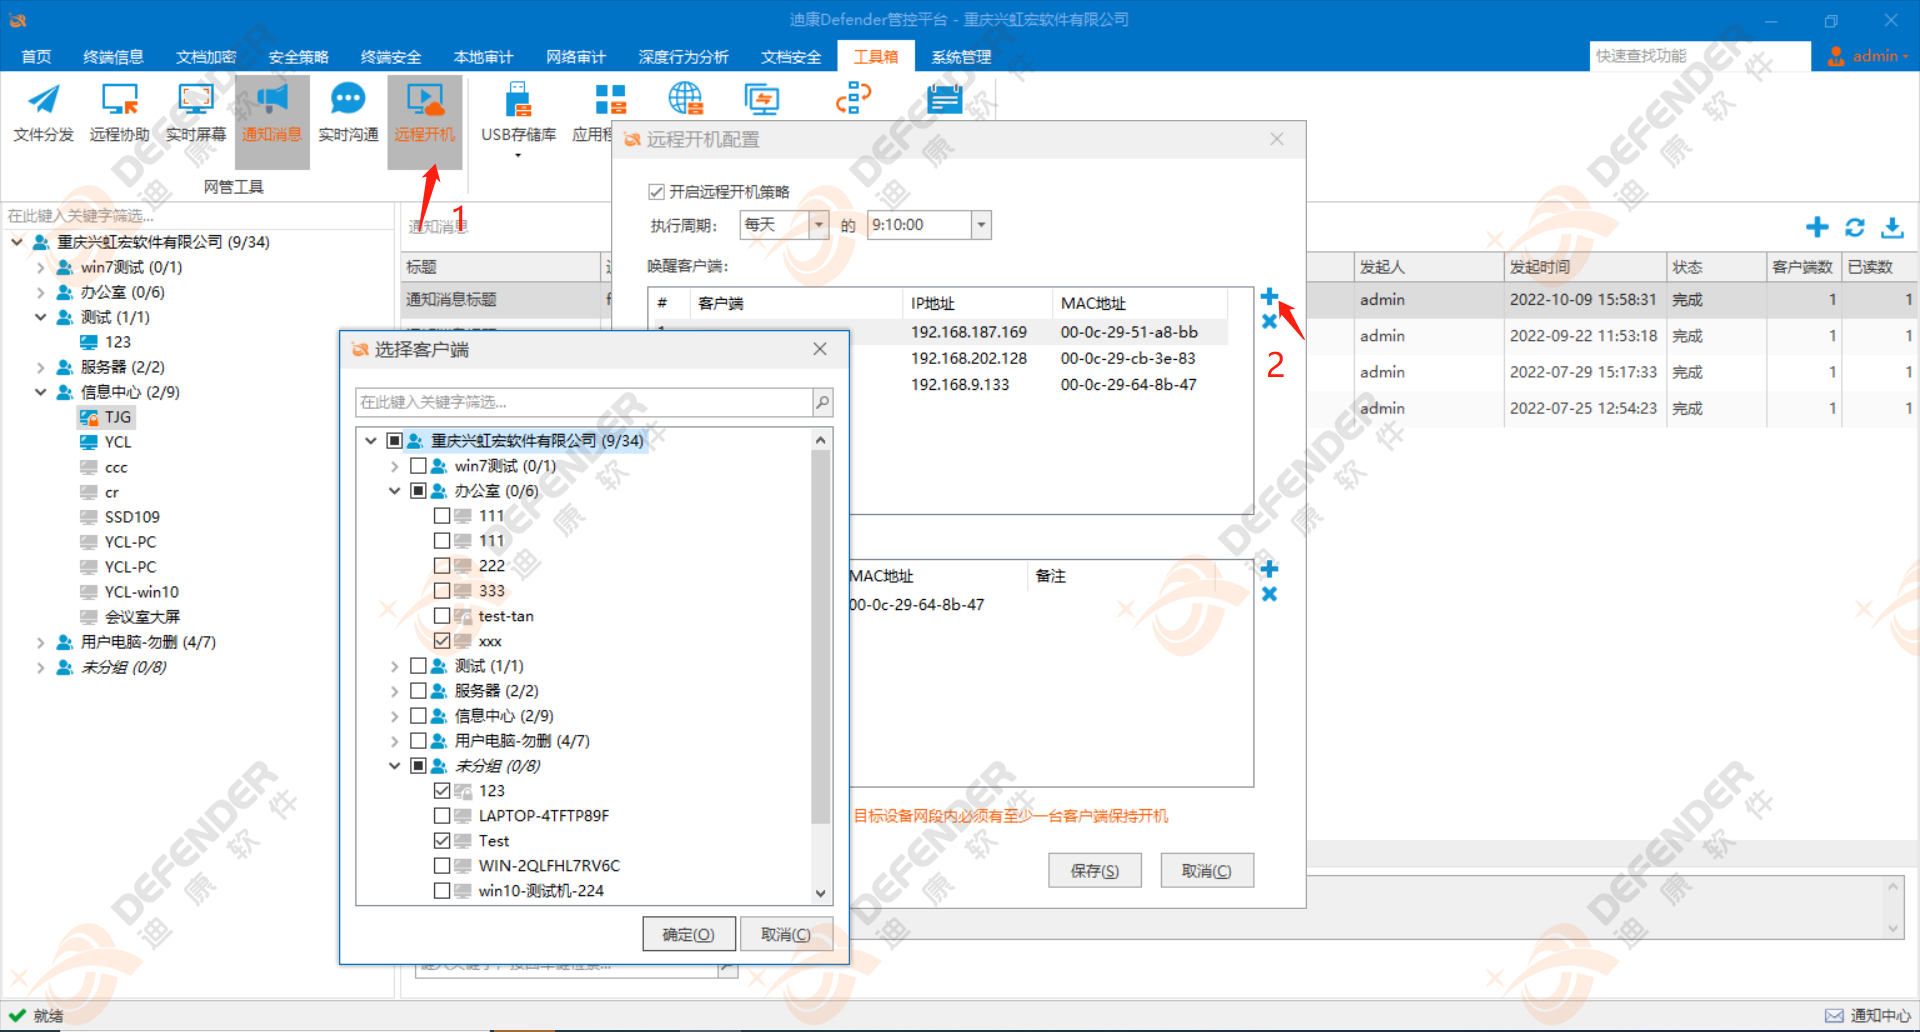Click the 快速查找功能 search field

(1700, 56)
